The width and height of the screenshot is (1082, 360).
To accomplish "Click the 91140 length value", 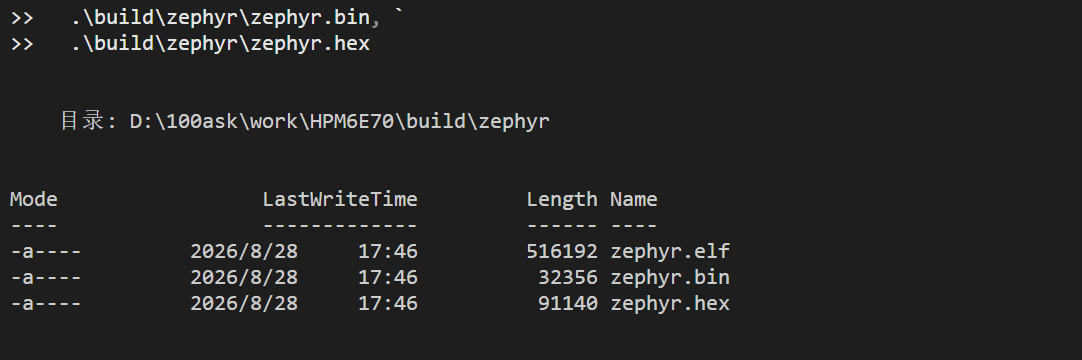I will 568,304.
